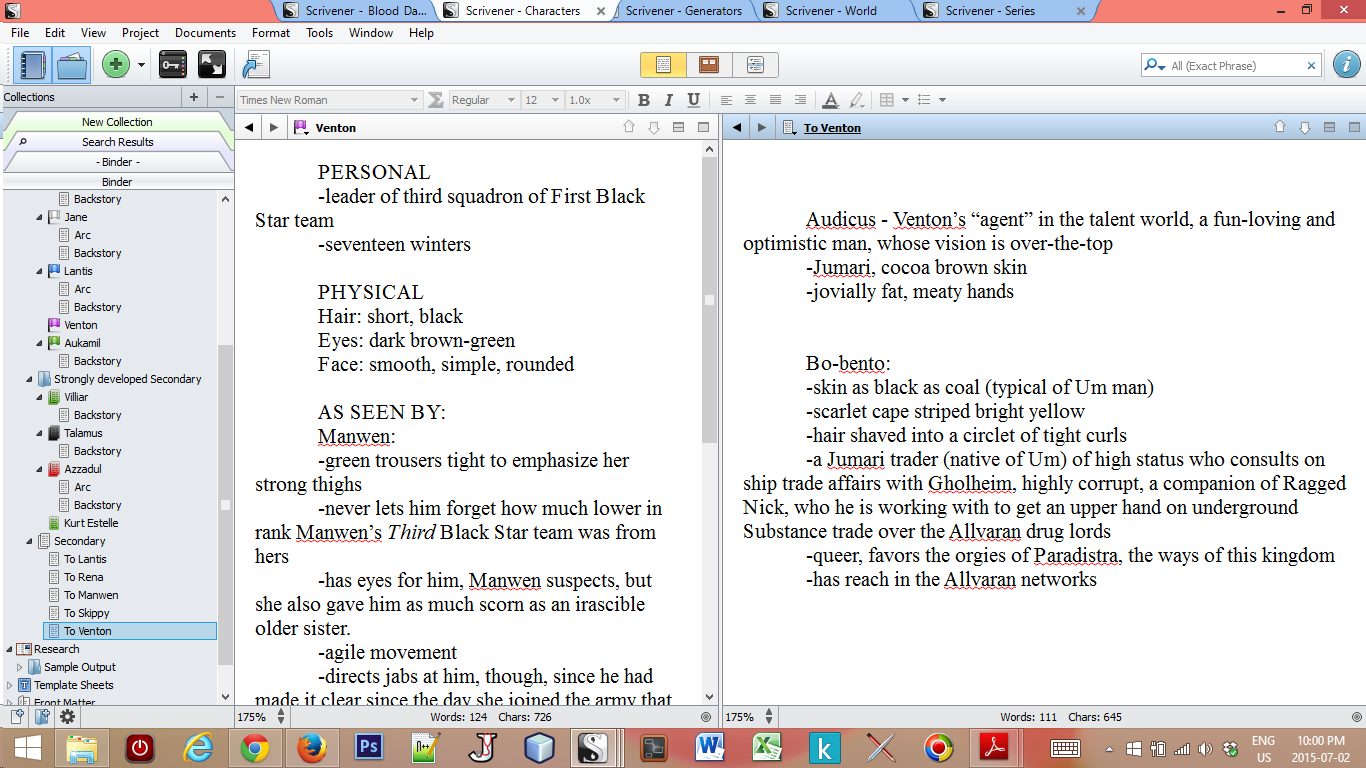Click the Compile document arrow icon
The width and height of the screenshot is (1366, 768).
tap(256, 65)
